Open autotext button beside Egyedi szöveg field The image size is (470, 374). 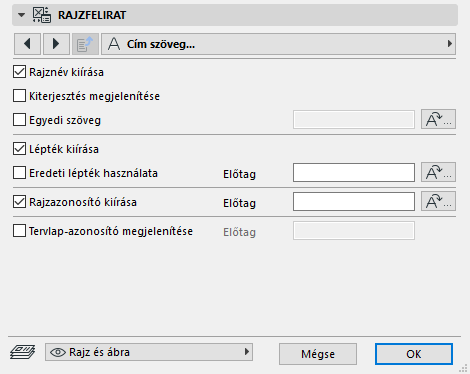[438, 119]
